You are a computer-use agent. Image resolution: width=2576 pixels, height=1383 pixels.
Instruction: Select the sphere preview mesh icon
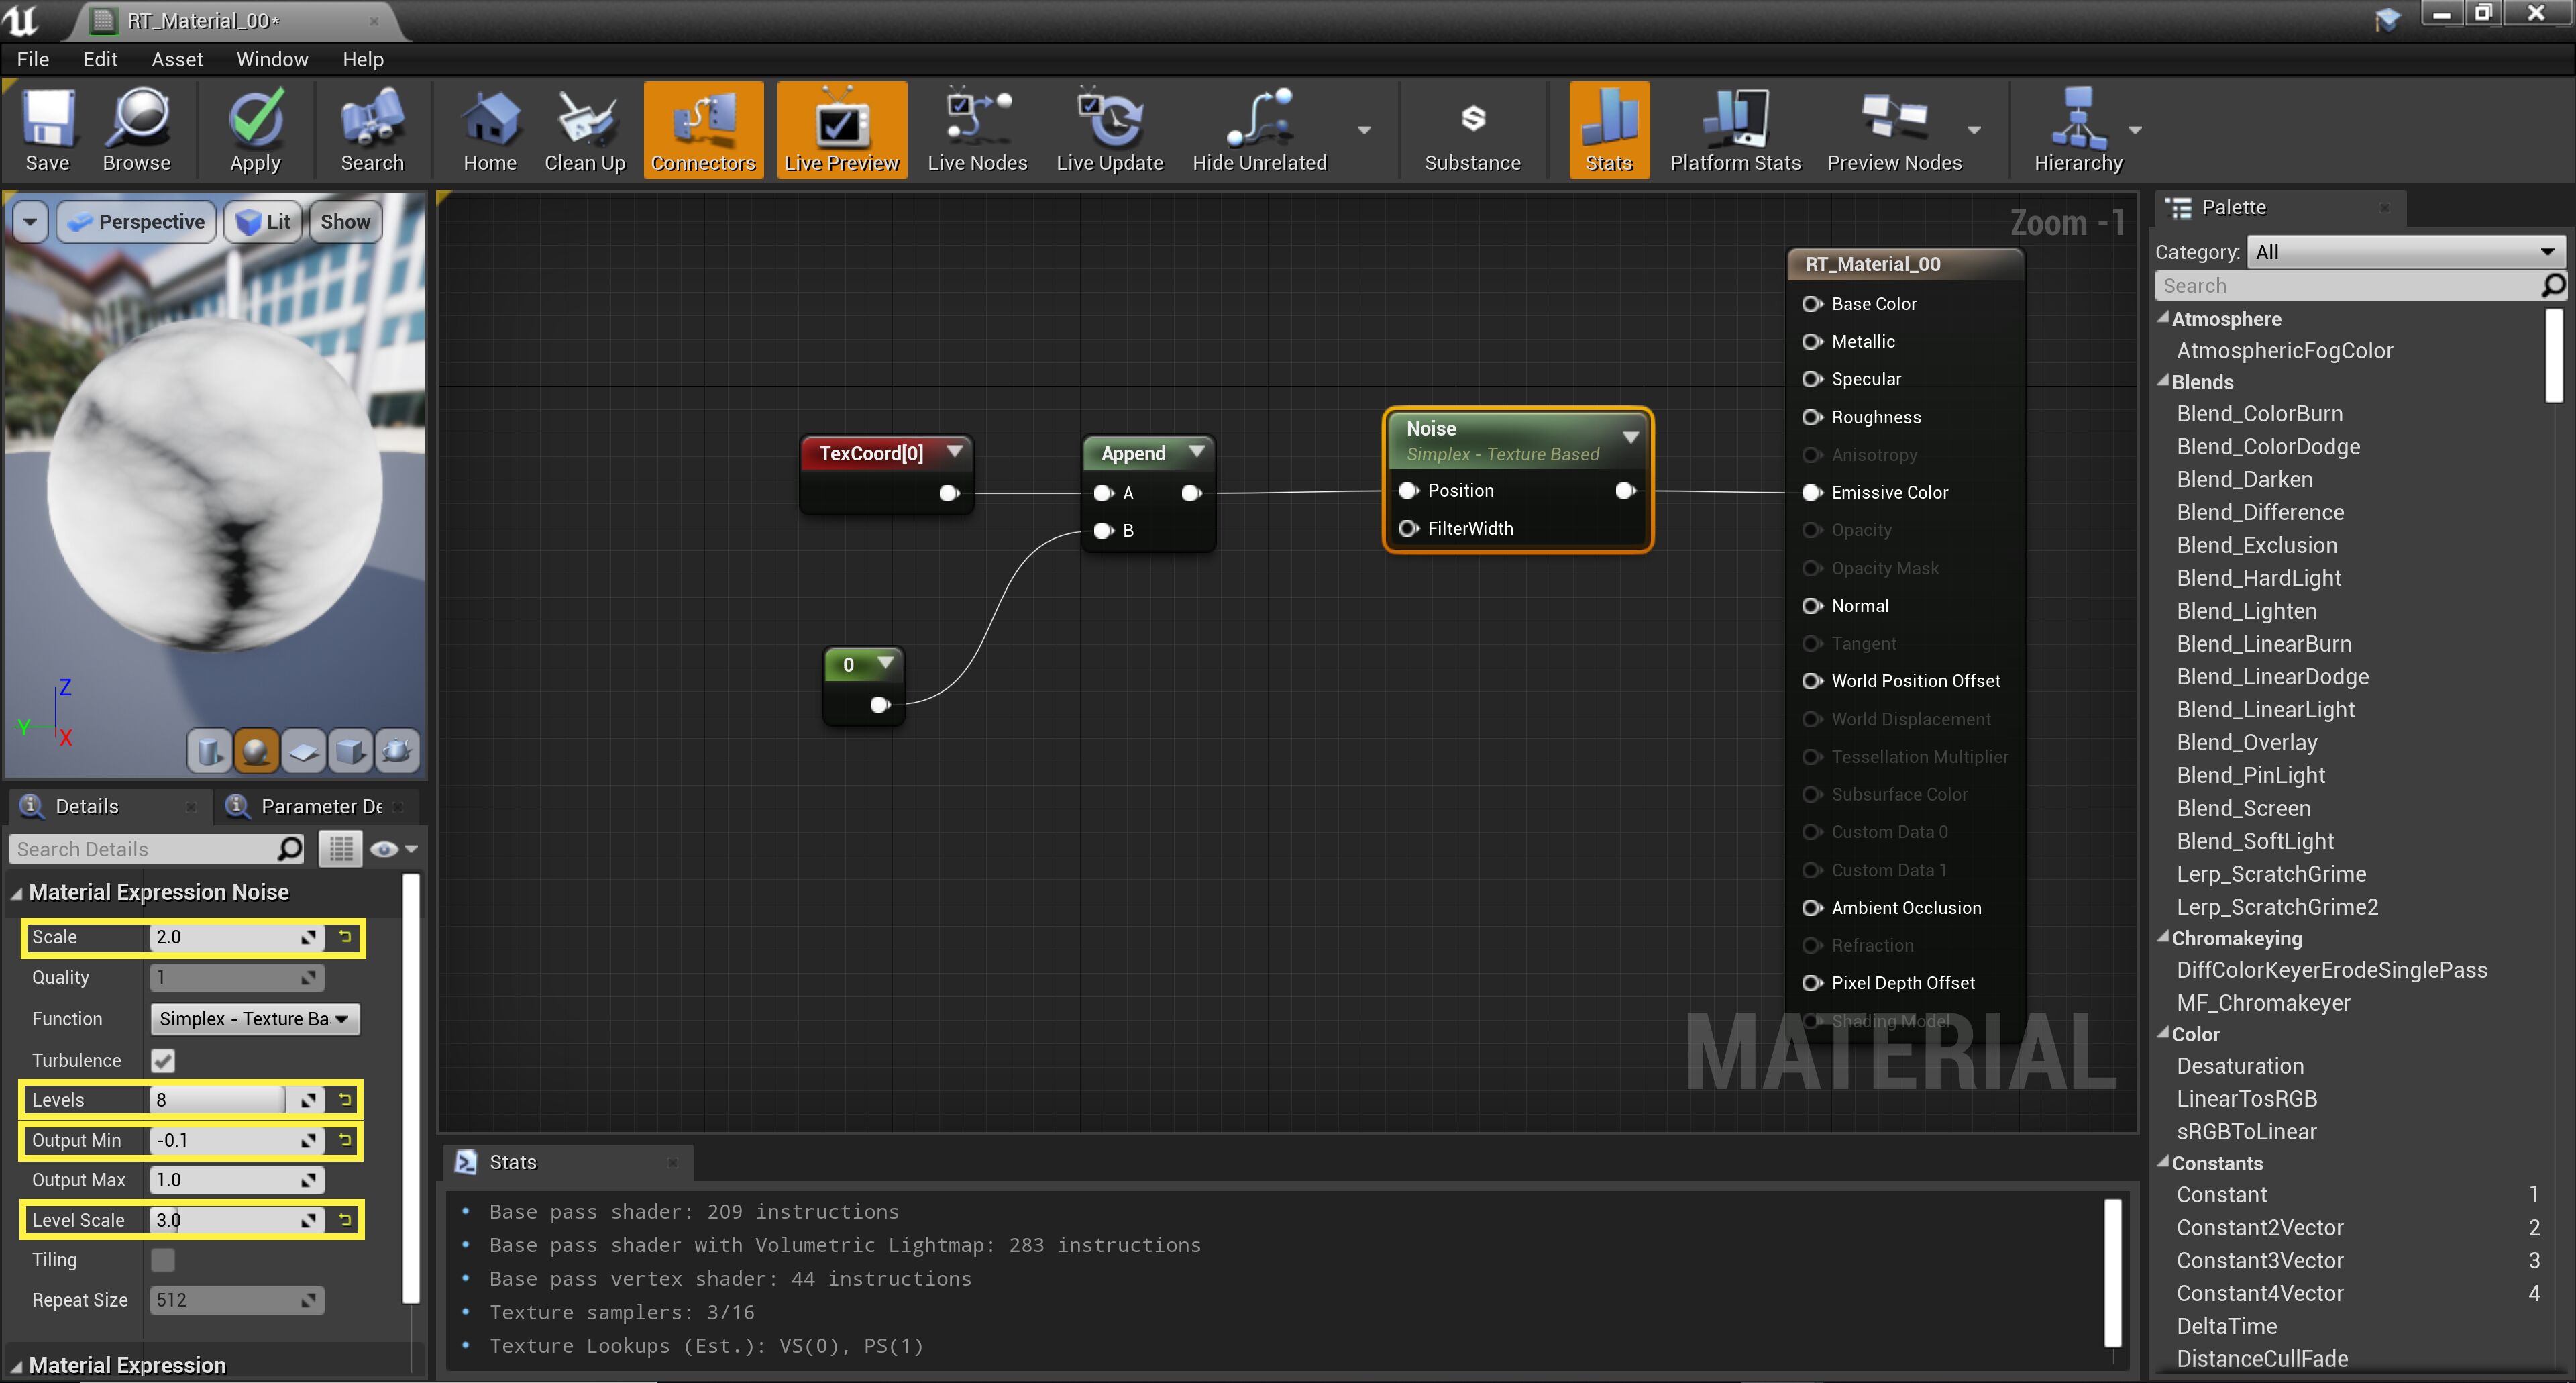(255, 751)
